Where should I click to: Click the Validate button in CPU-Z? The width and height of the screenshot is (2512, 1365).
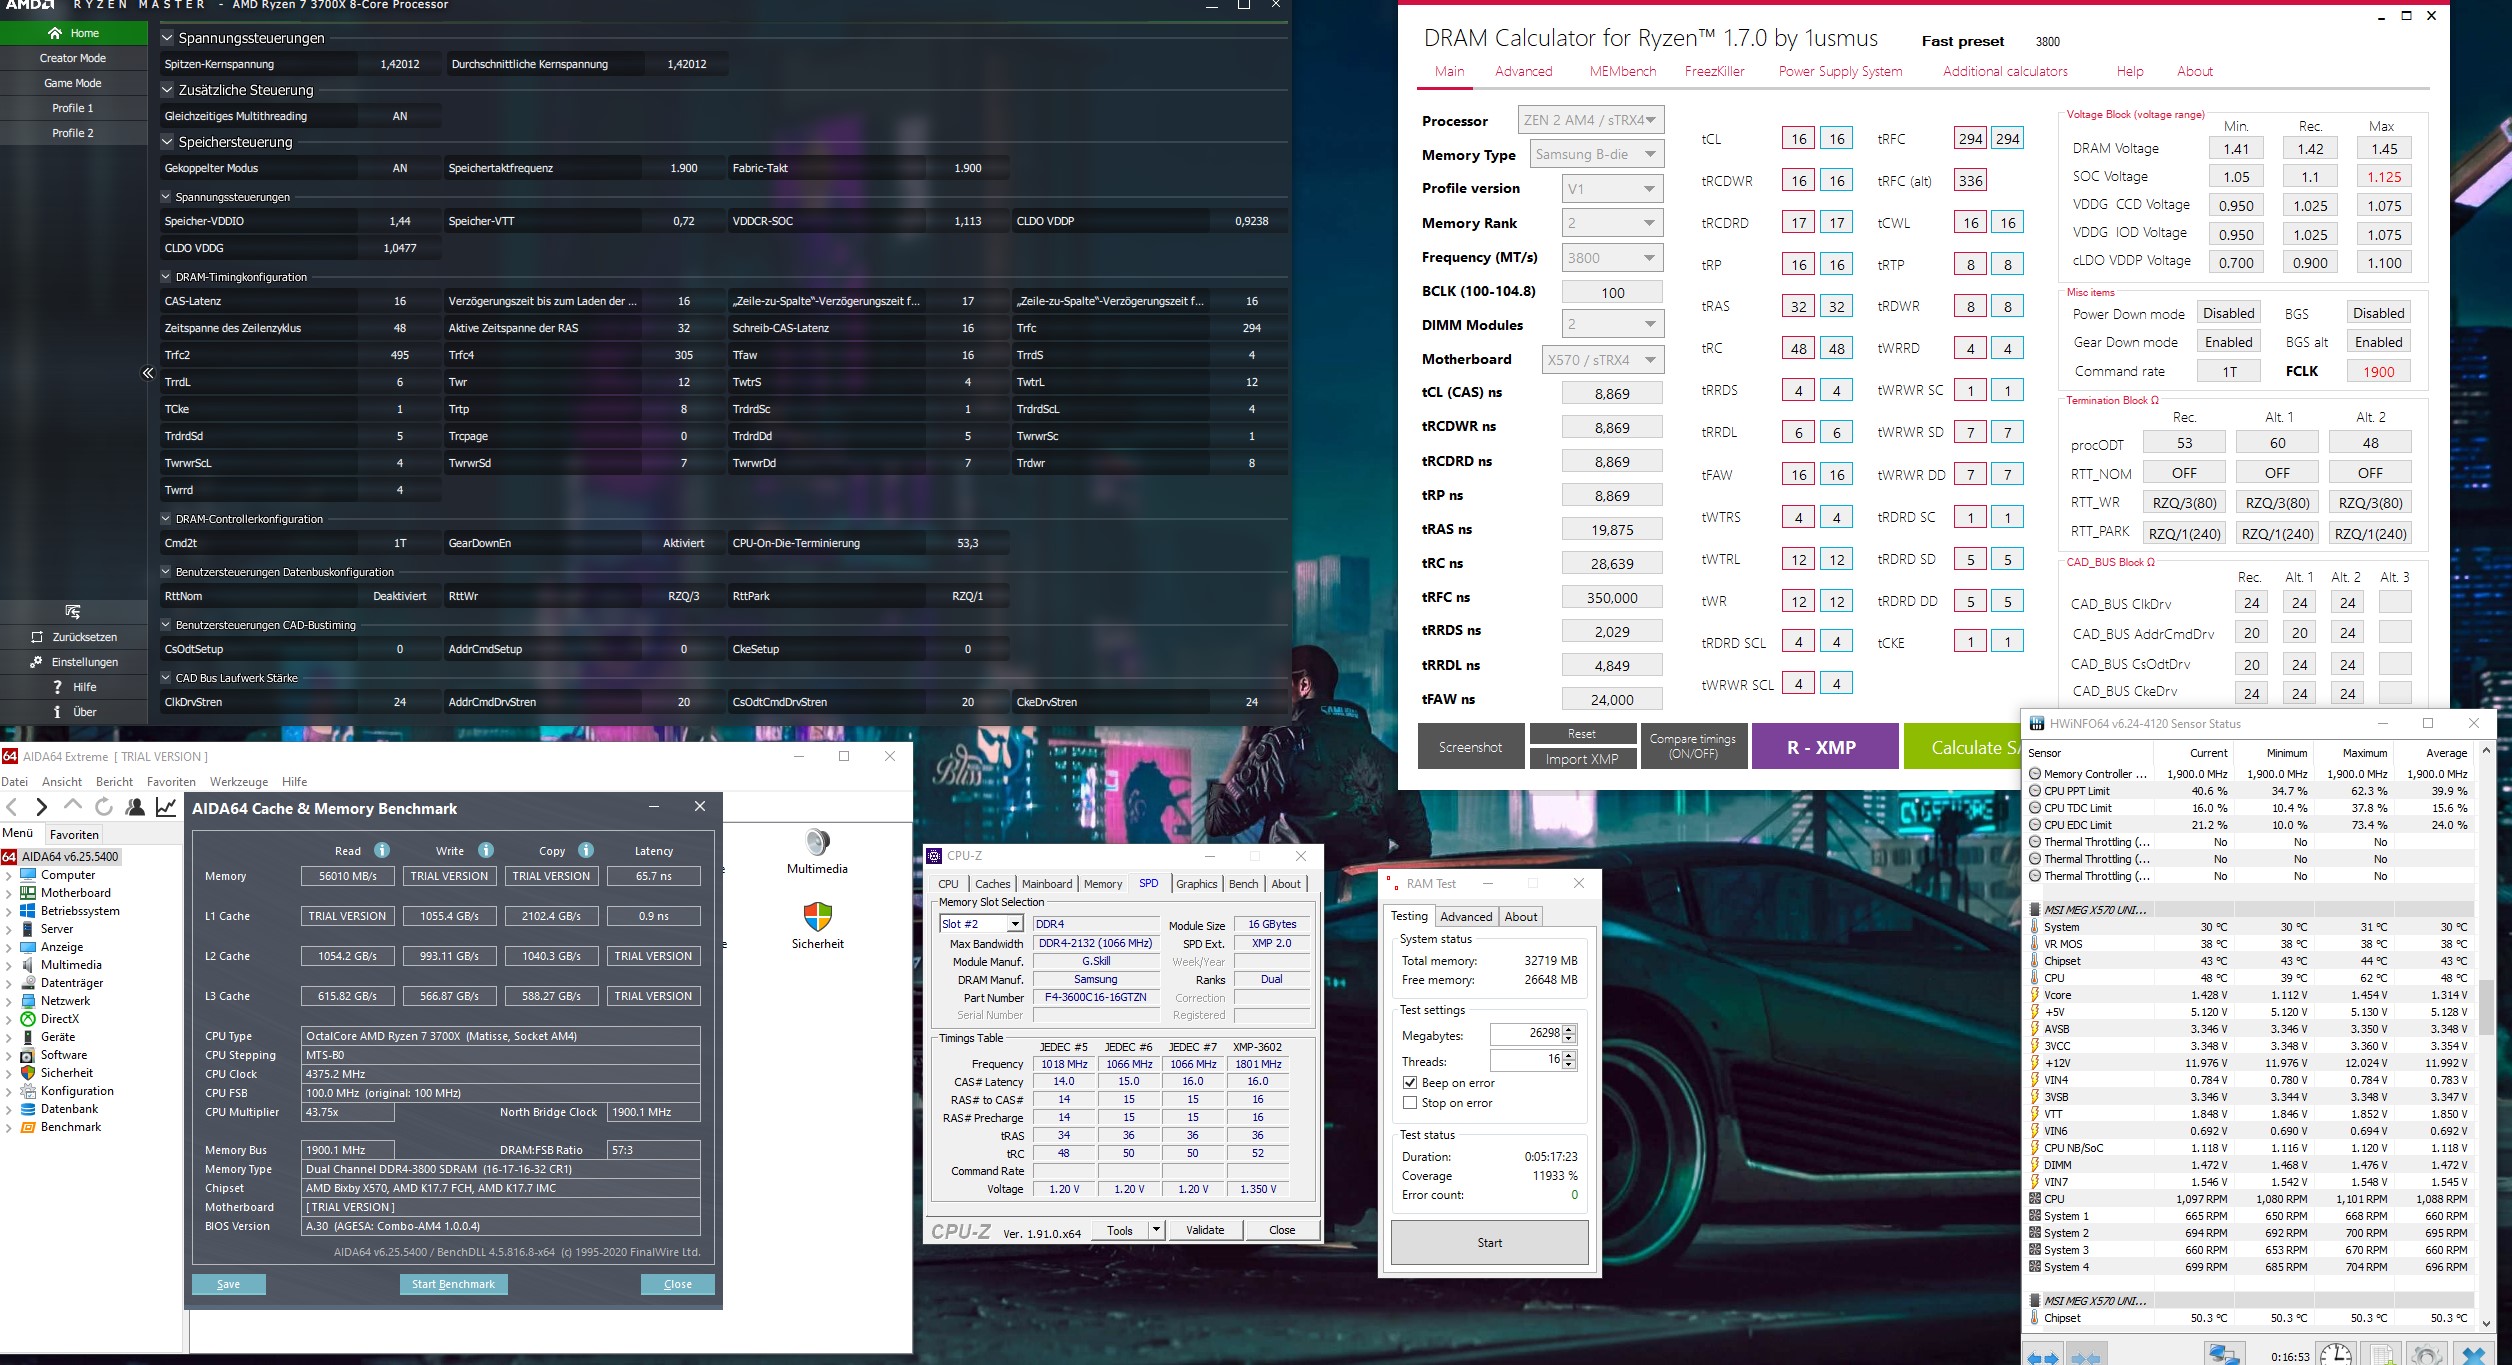(x=1205, y=1230)
